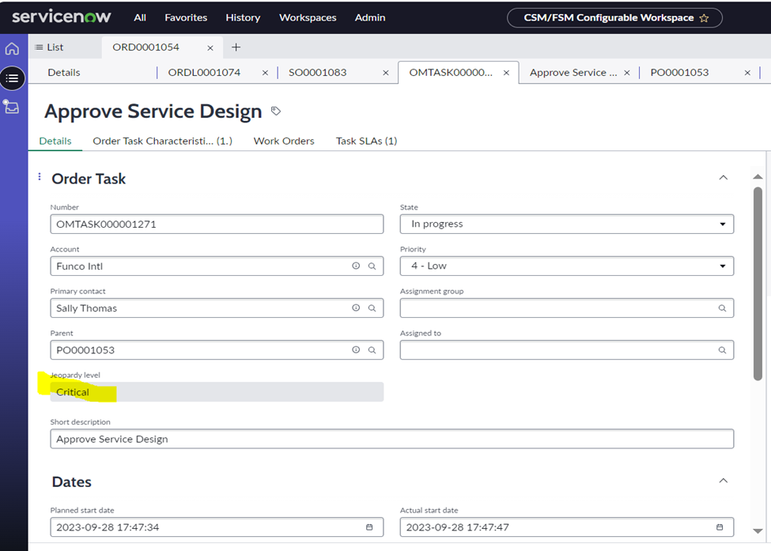771x551 pixels.
Task: Open the State dropdown
Action: click(566, 224)
